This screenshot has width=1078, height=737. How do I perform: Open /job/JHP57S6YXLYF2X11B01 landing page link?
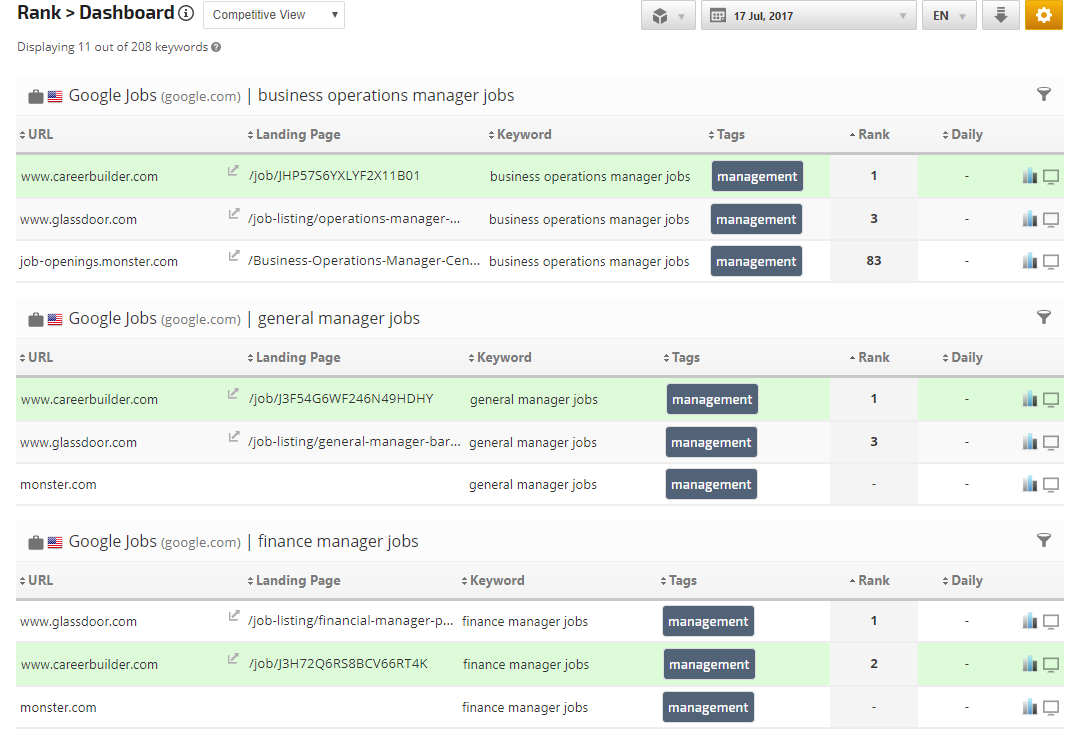tap(334, 176)
